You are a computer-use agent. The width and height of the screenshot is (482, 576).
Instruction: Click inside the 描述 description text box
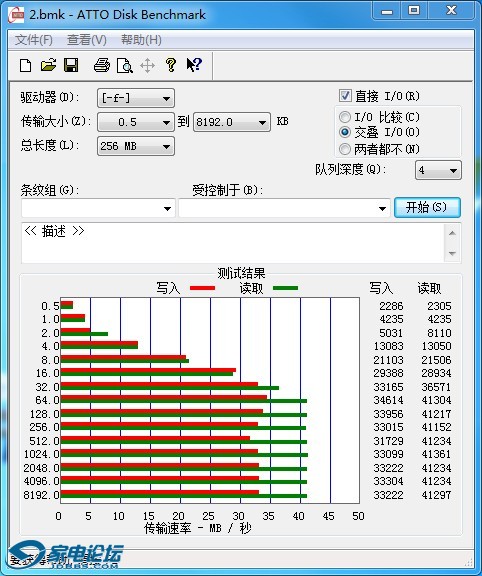[233, 243]
